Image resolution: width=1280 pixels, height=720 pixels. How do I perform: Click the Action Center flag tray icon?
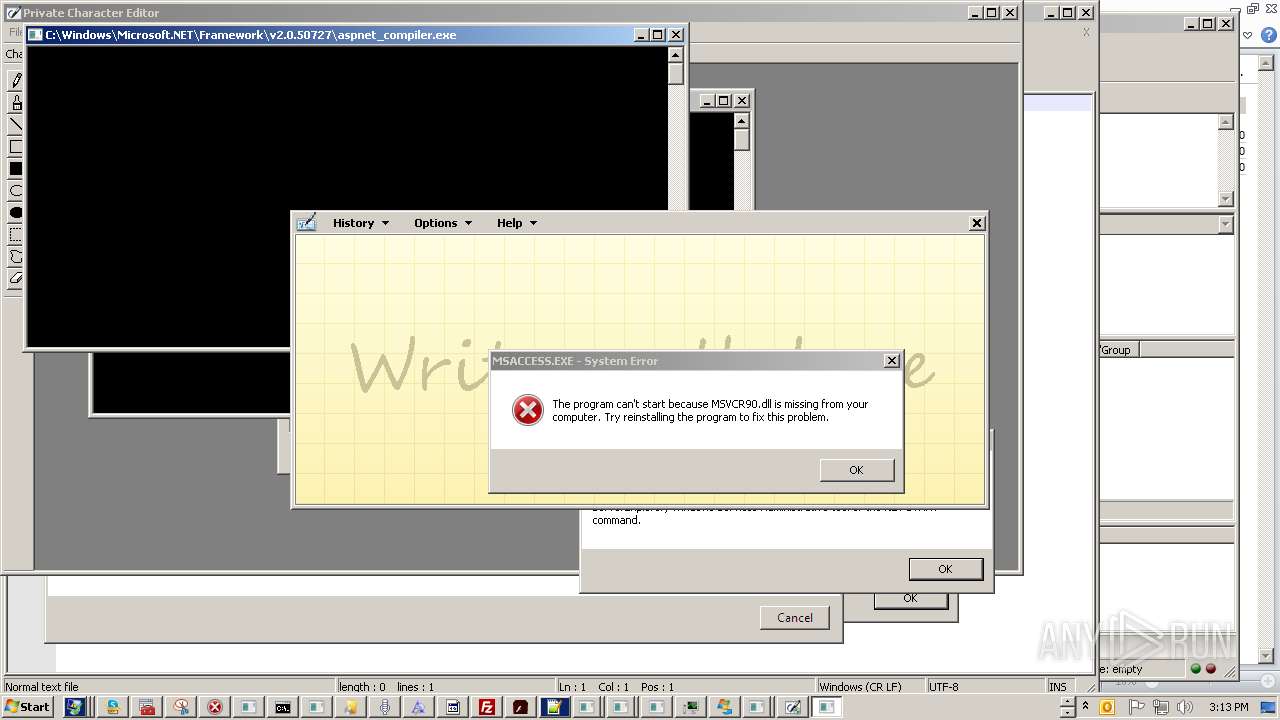(x=1135, y=707)
